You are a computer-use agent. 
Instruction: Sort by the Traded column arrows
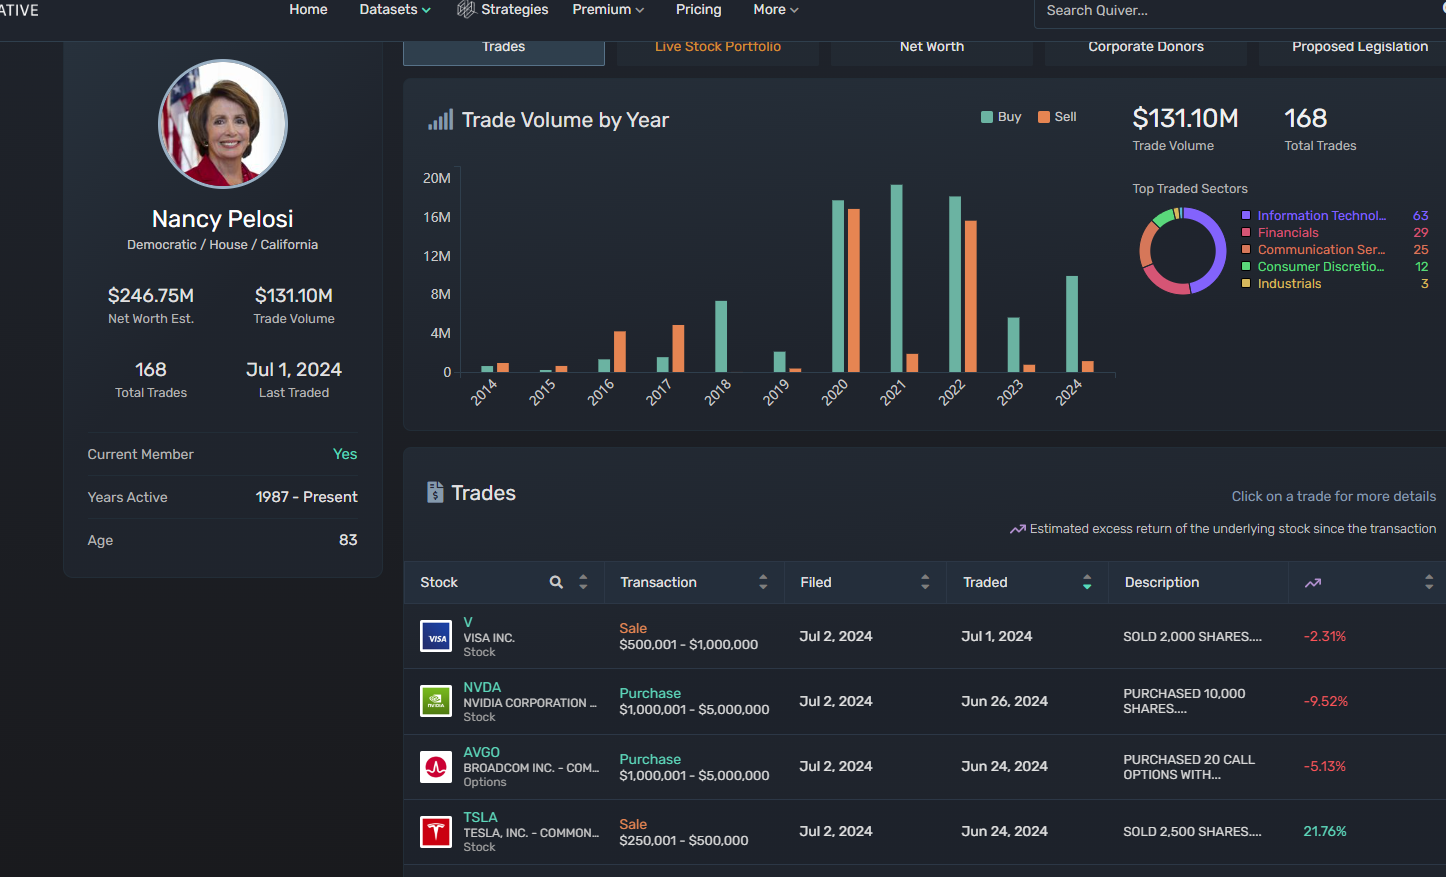coord(1087,582)
